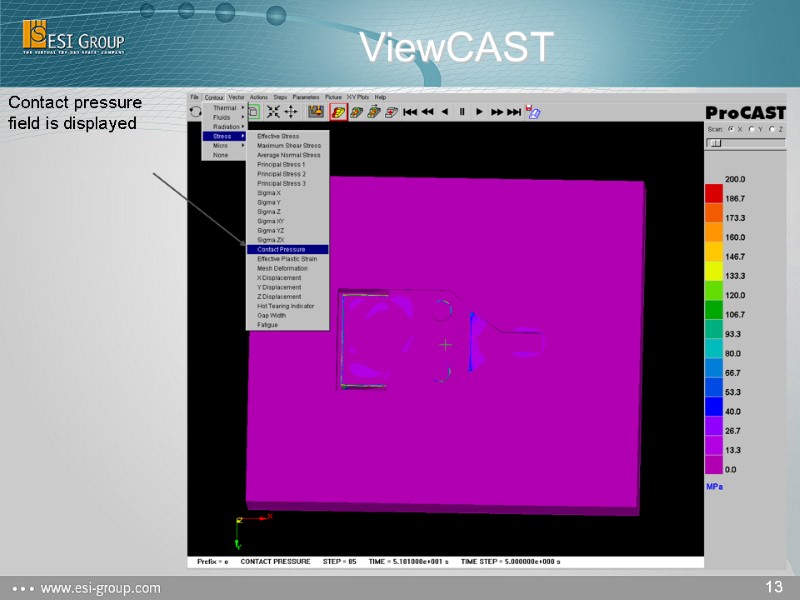Select the pan four-arrow icon
The image size is (800, 600).
tap(291, 112)
